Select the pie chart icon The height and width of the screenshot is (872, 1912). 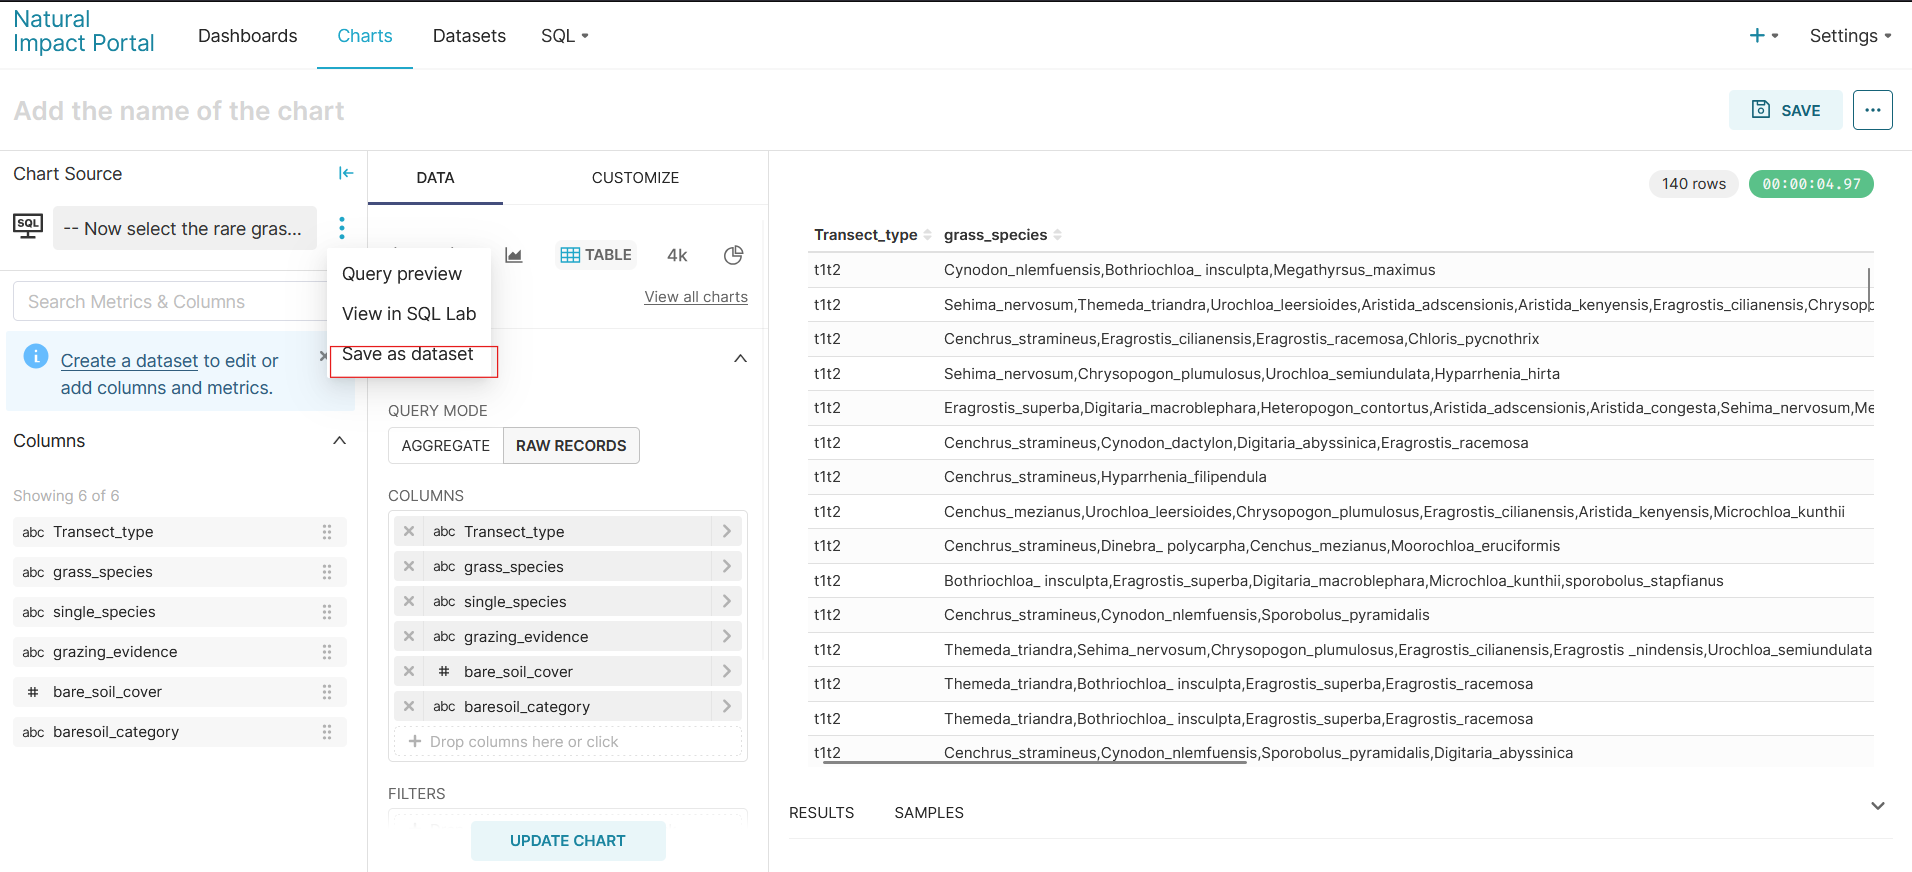733,255
